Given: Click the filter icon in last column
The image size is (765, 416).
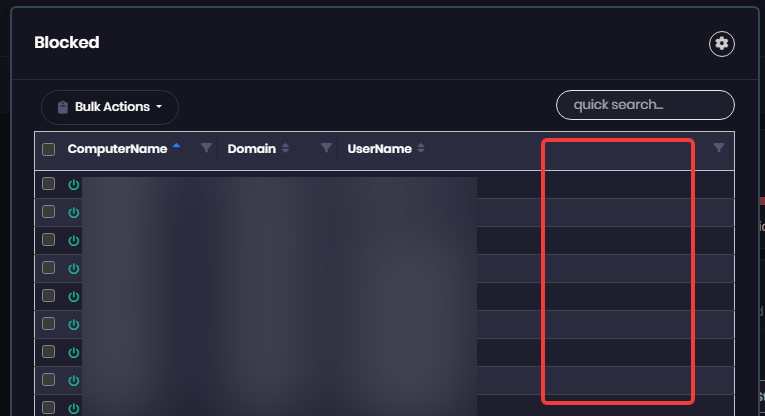Looking at the screenshot, I should coord(719,148).
